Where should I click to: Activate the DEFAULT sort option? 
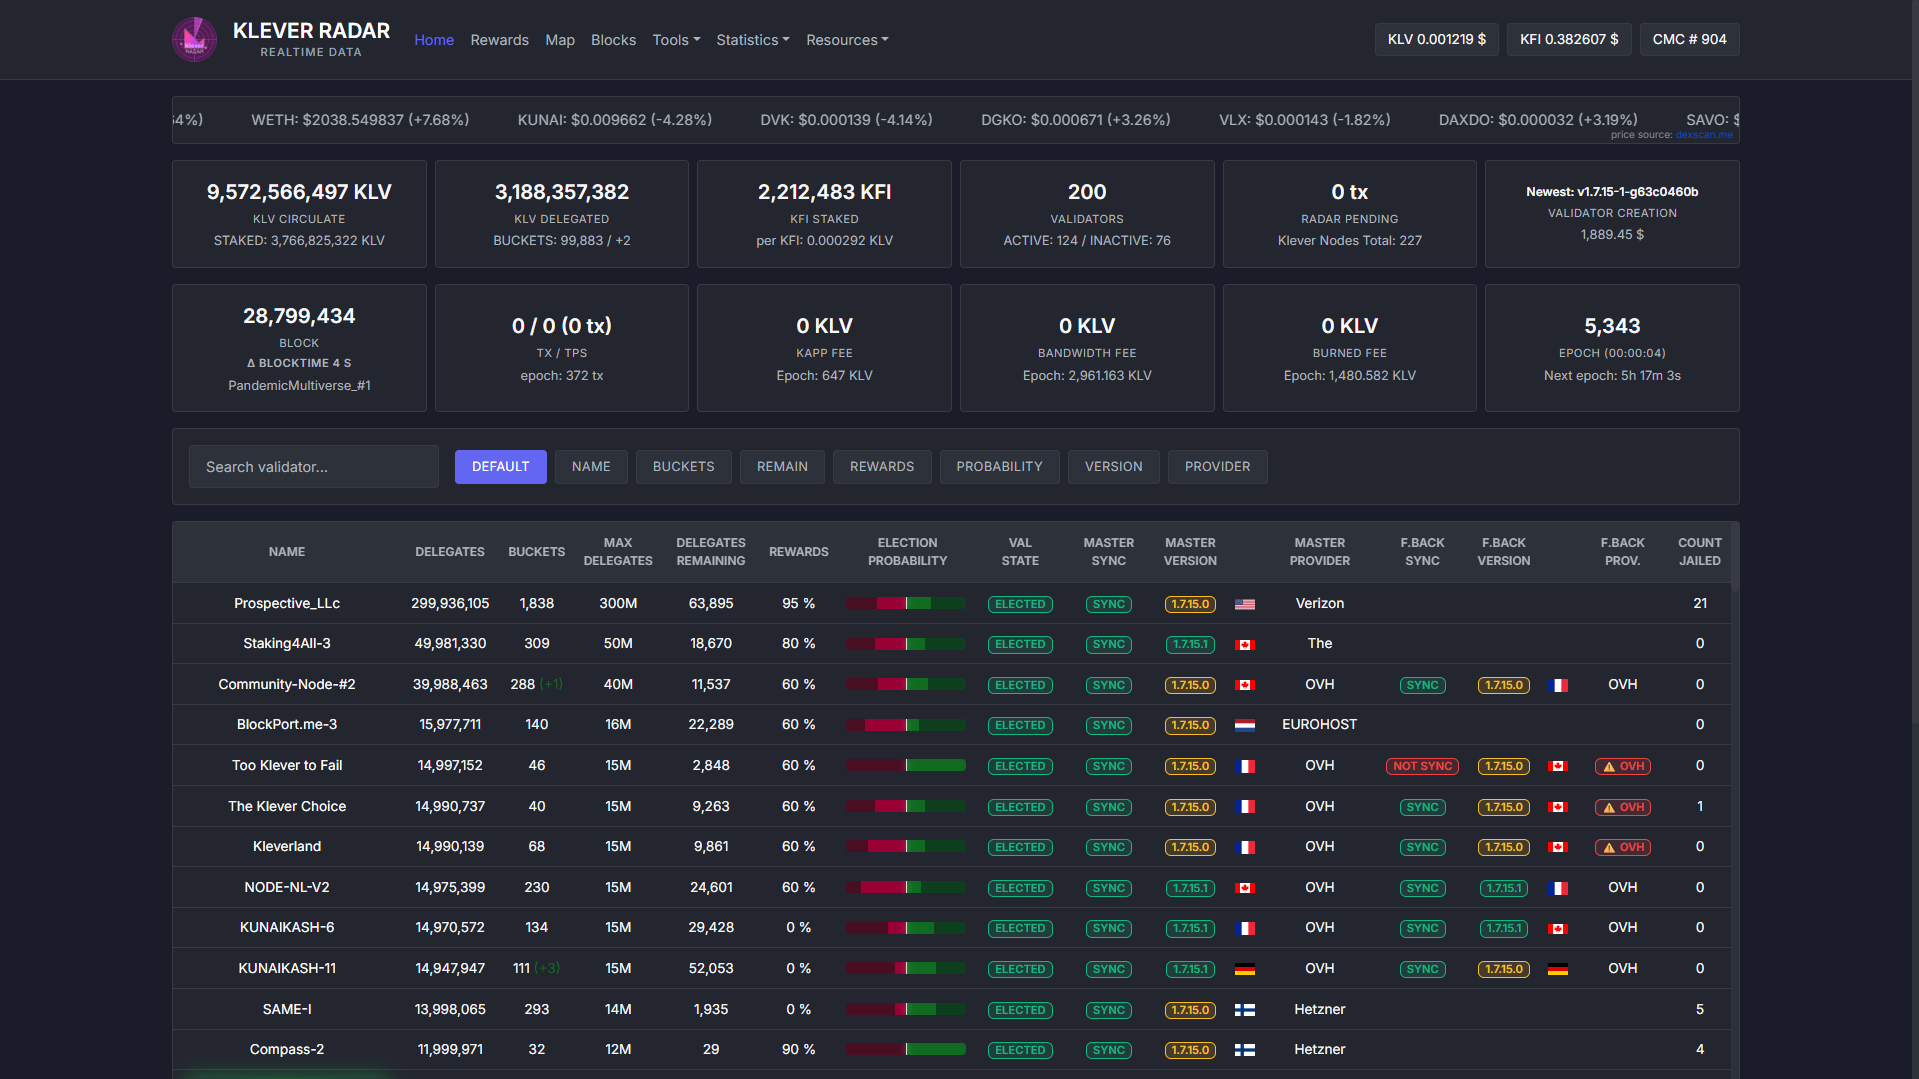500,467
